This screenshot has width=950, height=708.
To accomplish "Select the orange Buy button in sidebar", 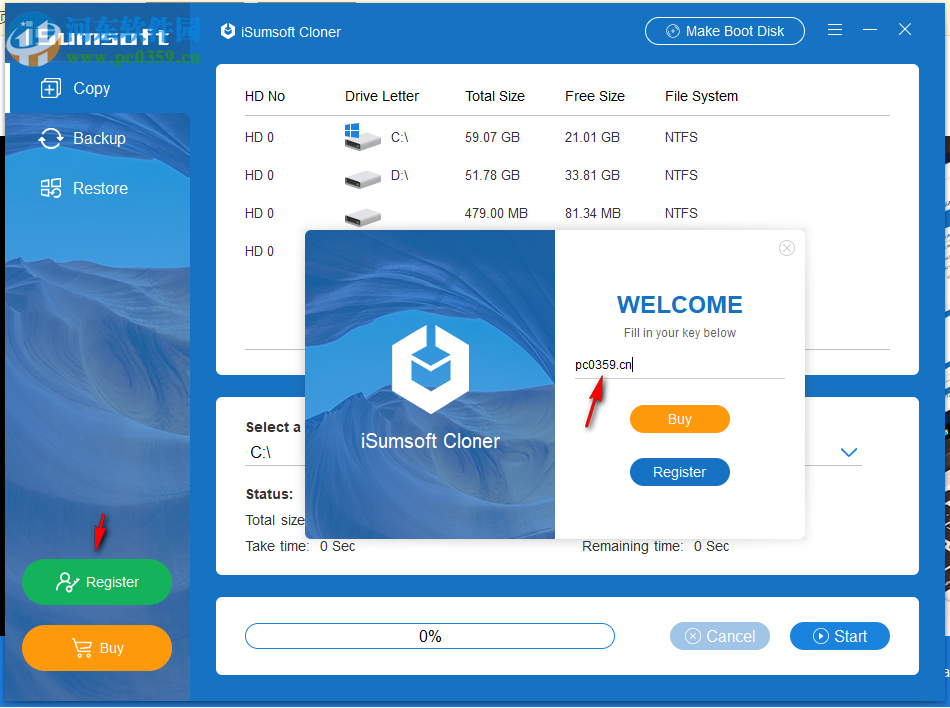I will point(96,648).
